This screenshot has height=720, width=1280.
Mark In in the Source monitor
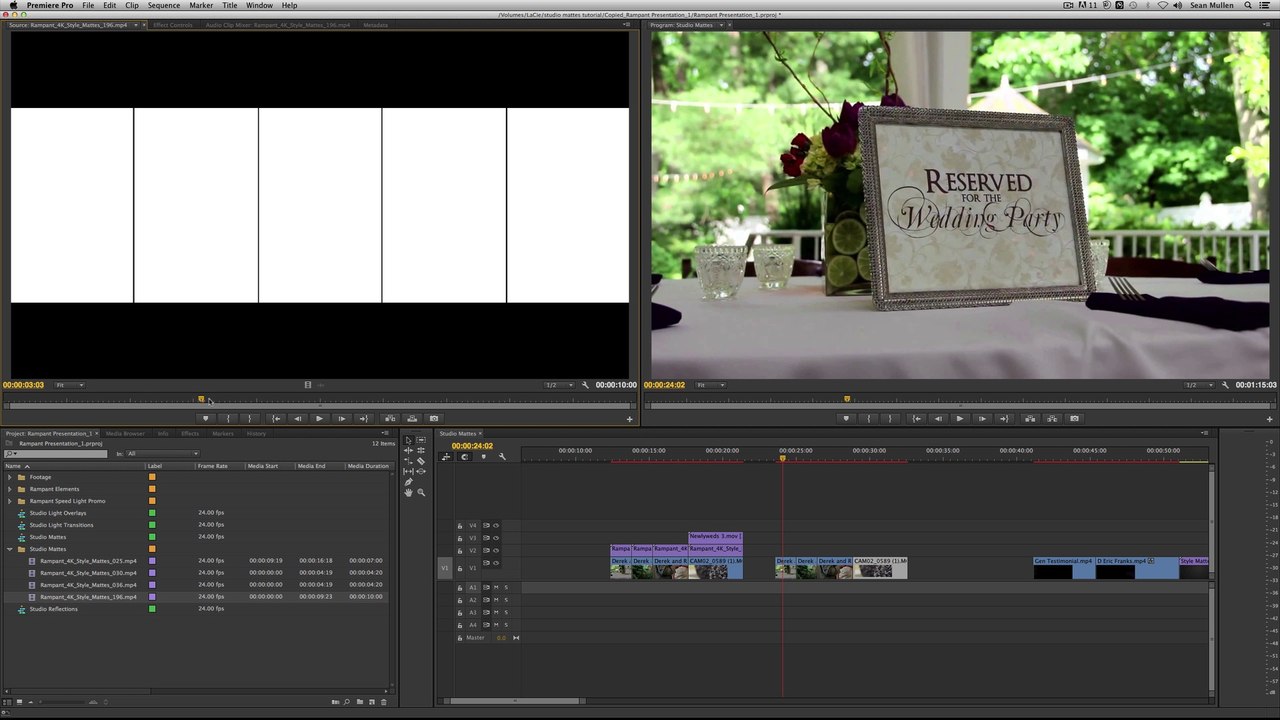point(228,418)
